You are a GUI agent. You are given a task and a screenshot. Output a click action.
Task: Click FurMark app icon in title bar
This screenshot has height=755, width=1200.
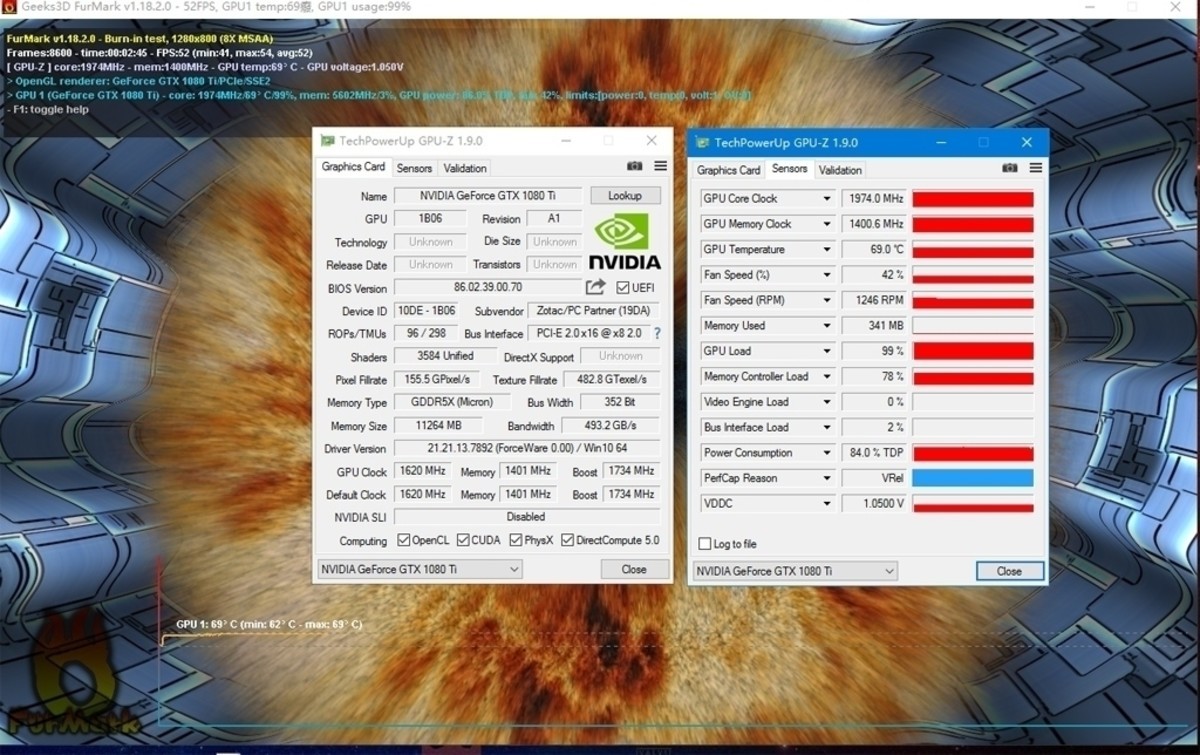coord(8,7)
